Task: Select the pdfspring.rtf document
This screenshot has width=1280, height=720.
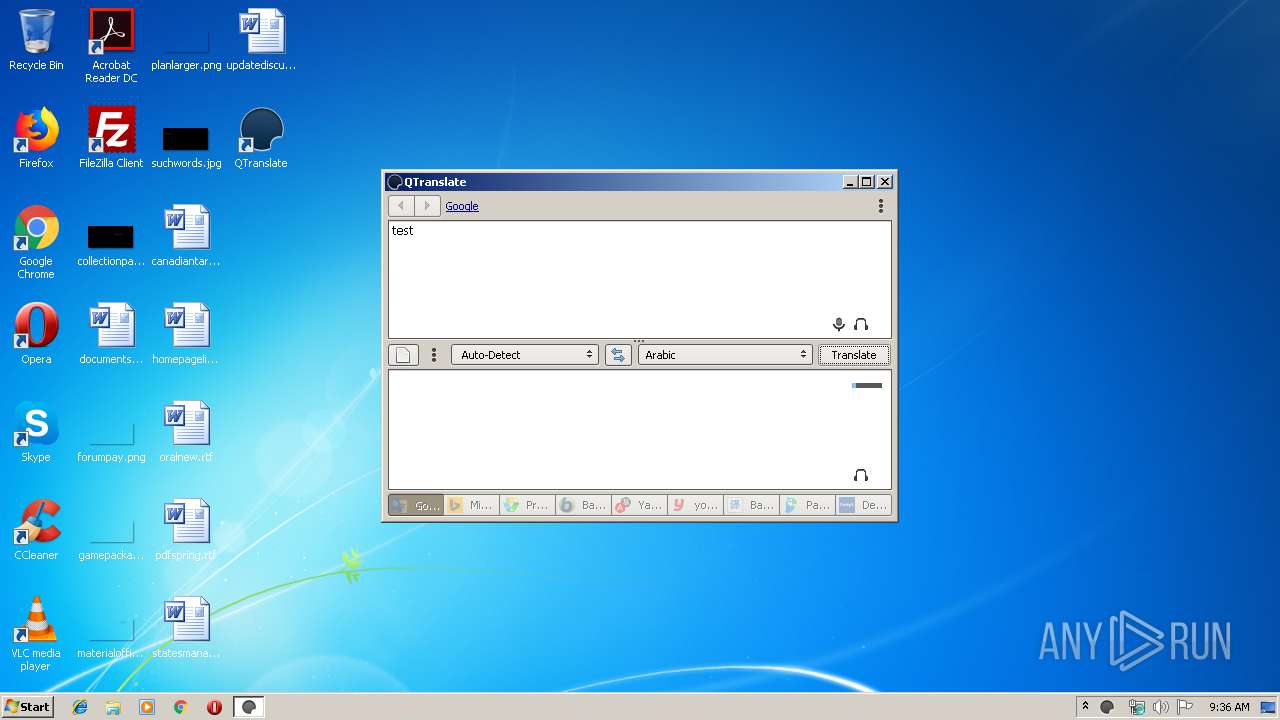Action: [186, 530]
